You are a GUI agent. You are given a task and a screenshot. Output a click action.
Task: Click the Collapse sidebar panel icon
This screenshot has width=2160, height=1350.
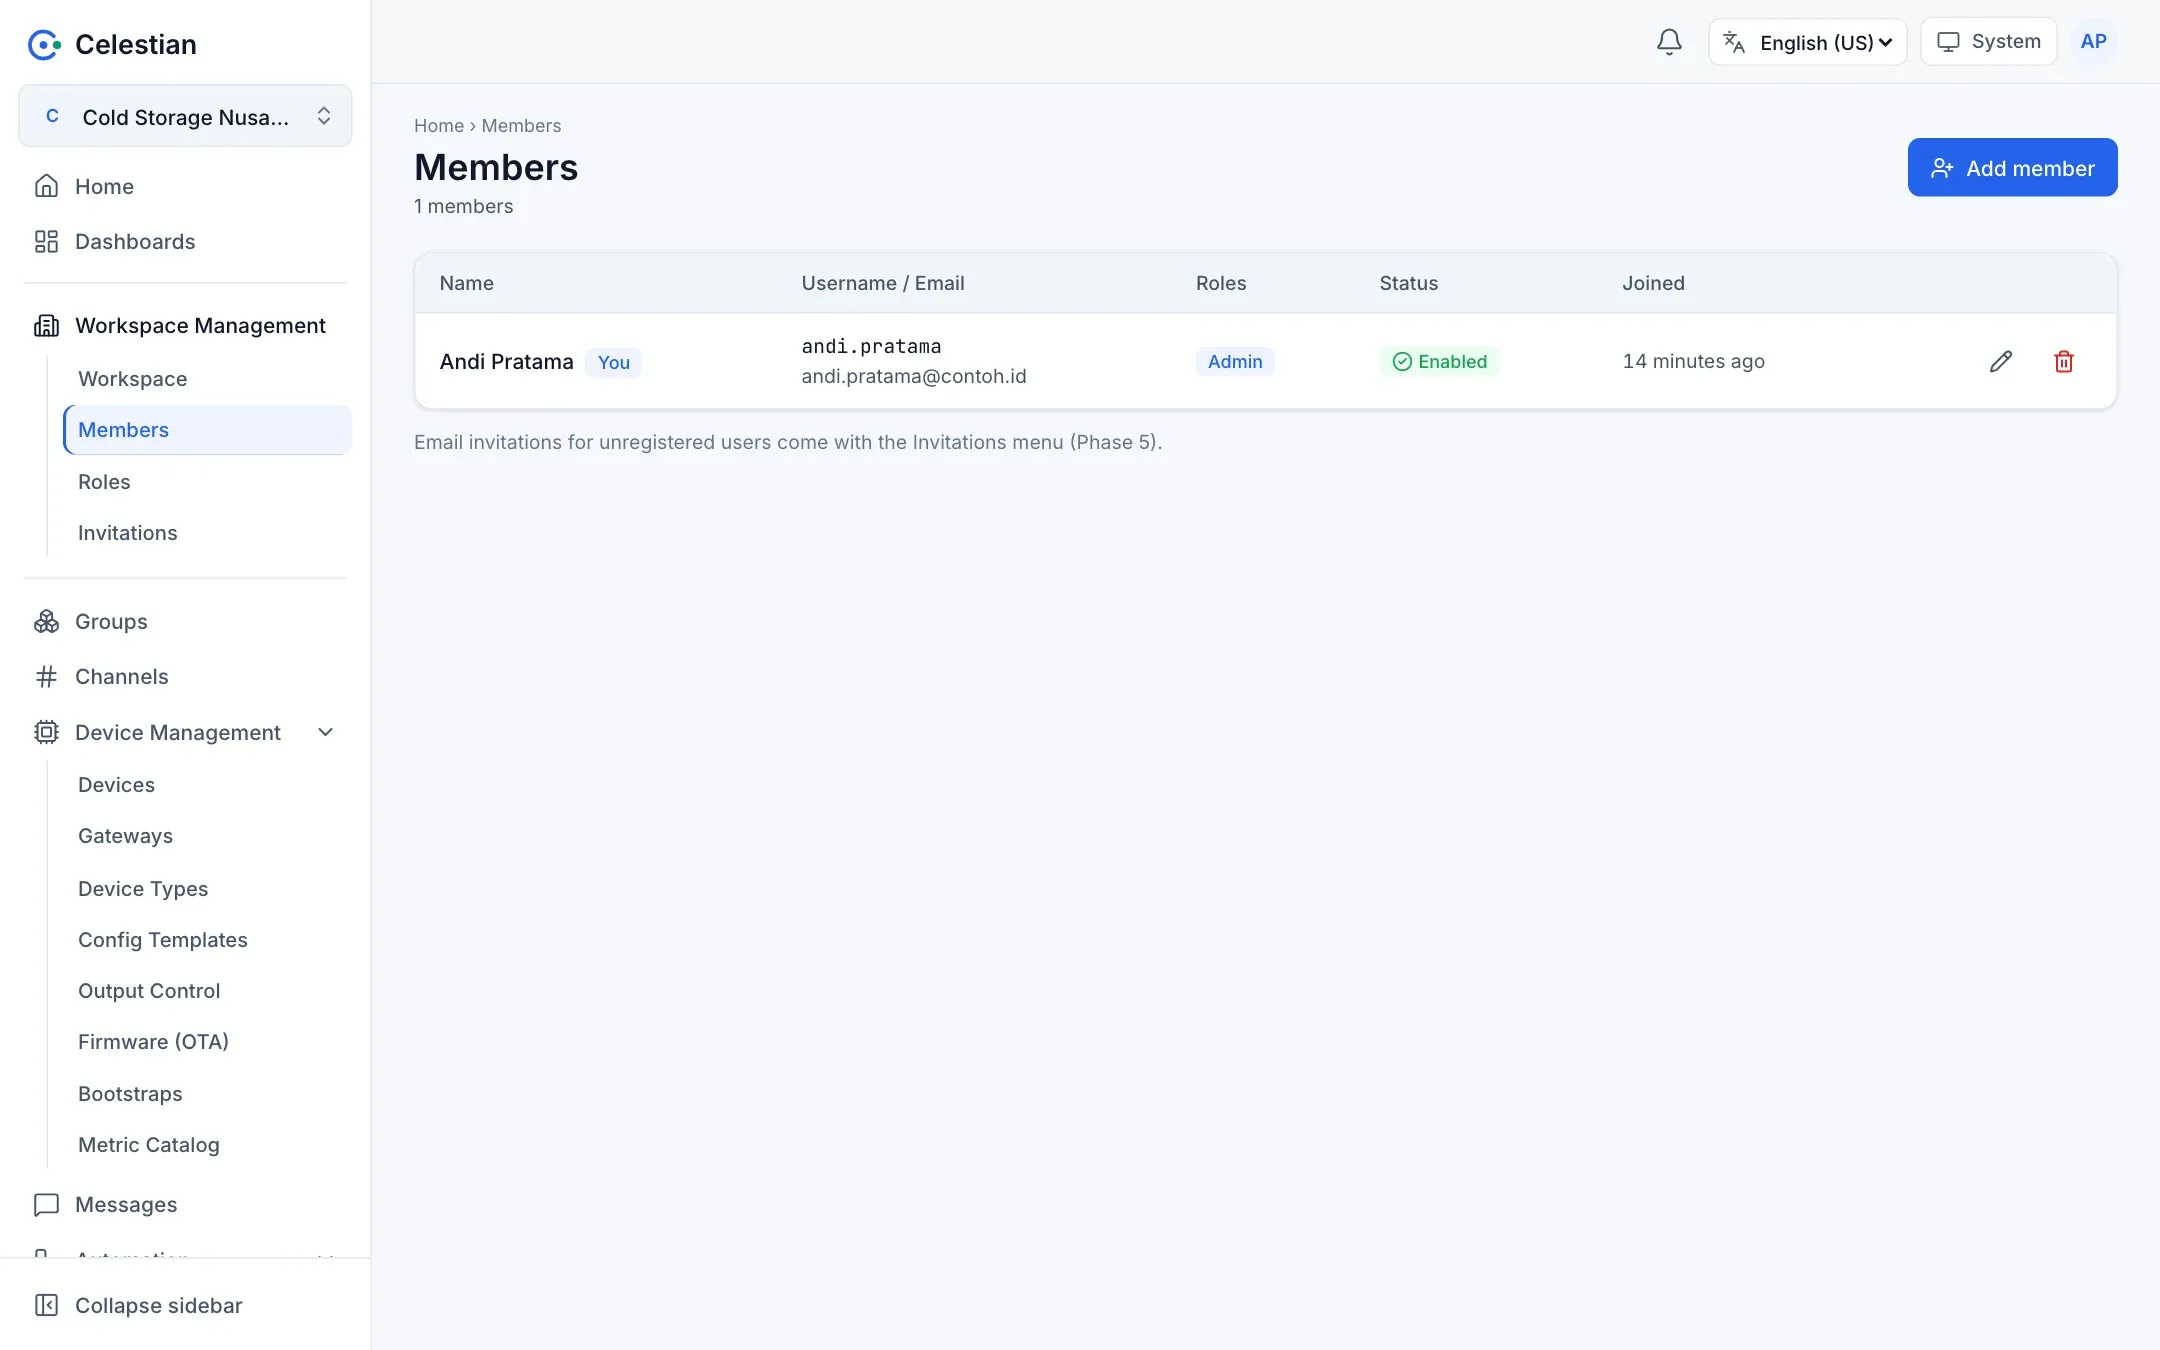(x=46, y=1305)
